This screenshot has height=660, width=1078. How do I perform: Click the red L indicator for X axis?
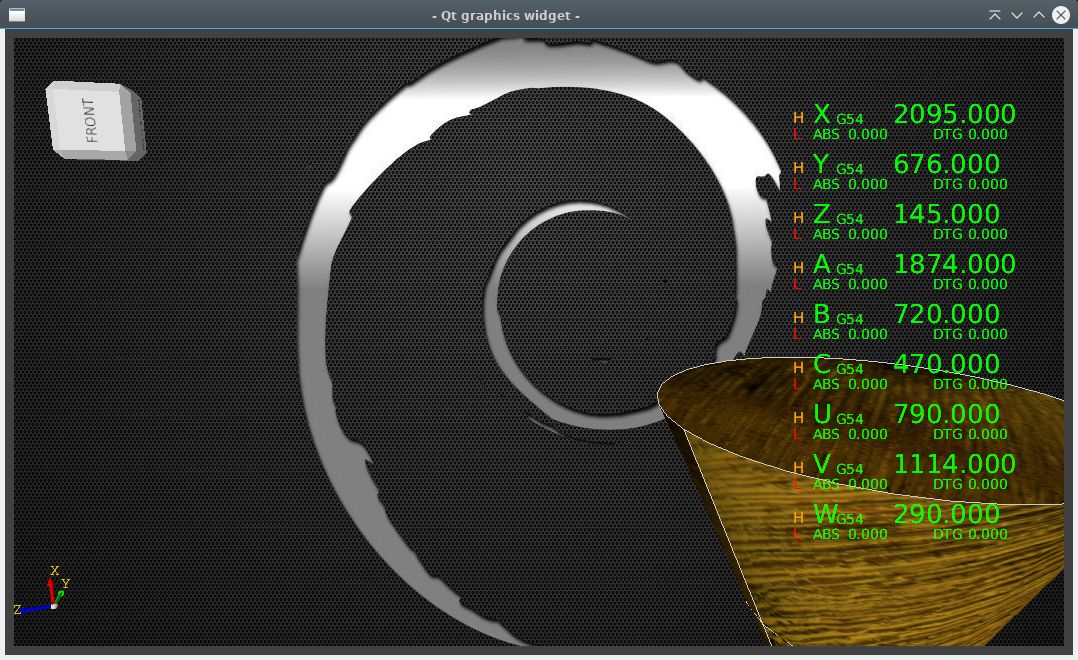click(x=797, y=134)
